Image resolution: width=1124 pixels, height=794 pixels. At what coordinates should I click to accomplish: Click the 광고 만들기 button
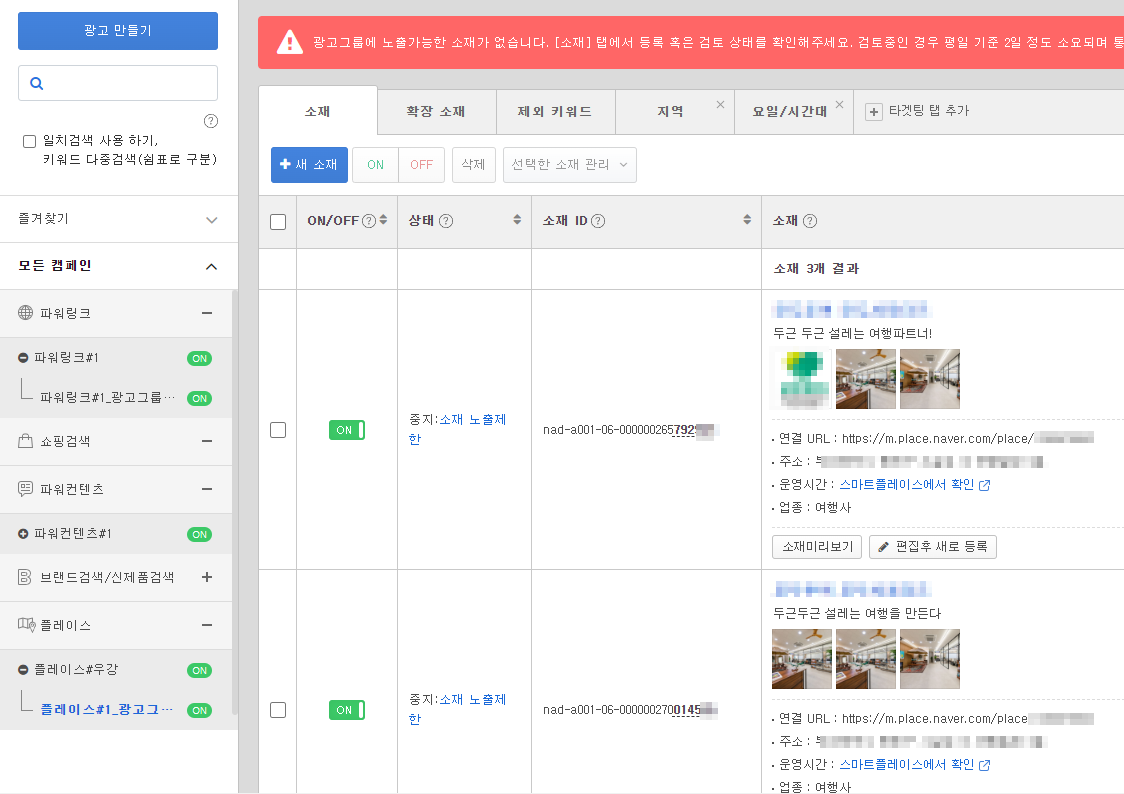coord(118,31)
